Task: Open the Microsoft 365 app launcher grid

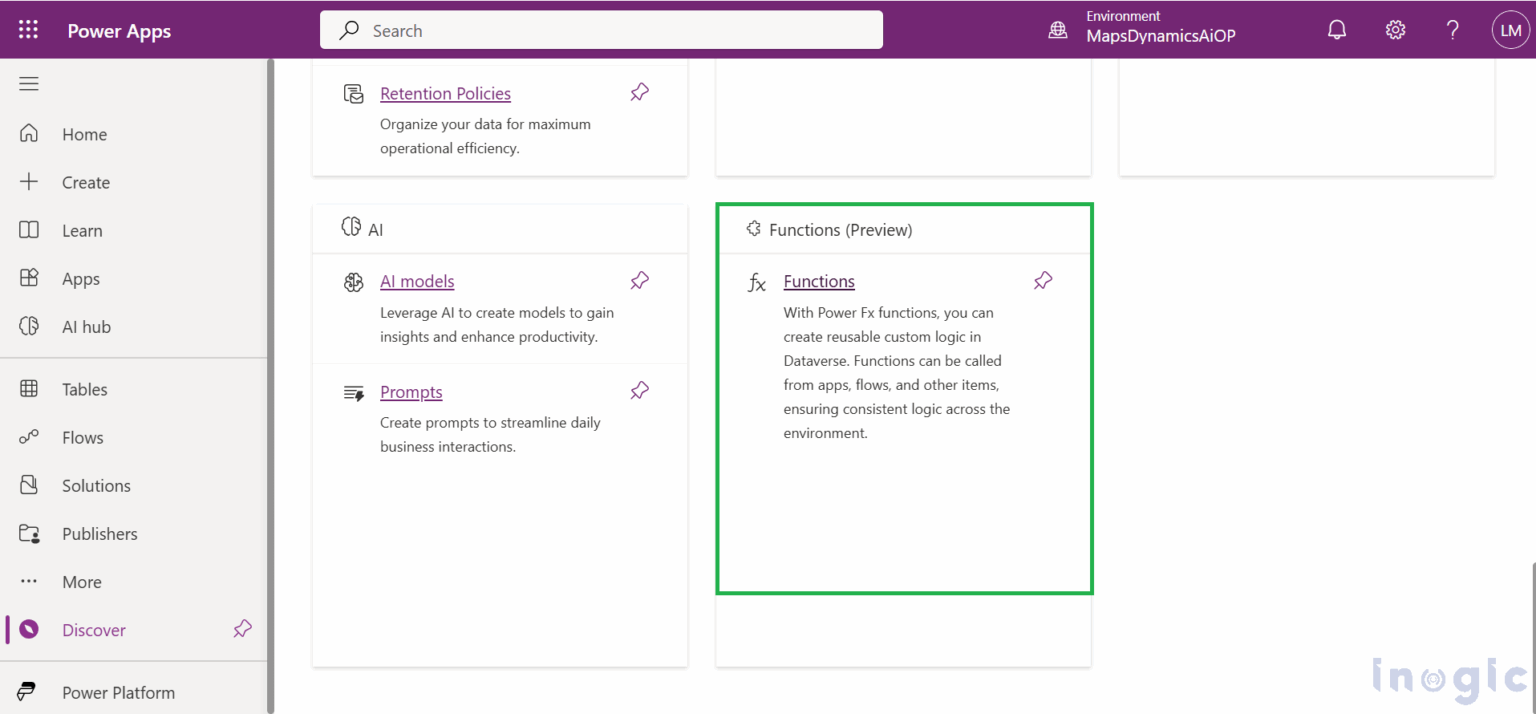Action: pos(27,29)
